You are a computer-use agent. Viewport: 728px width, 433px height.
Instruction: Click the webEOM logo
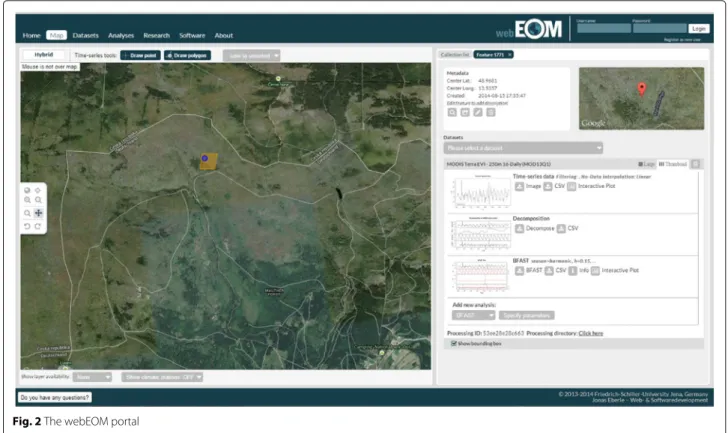(x=529, y=29)
